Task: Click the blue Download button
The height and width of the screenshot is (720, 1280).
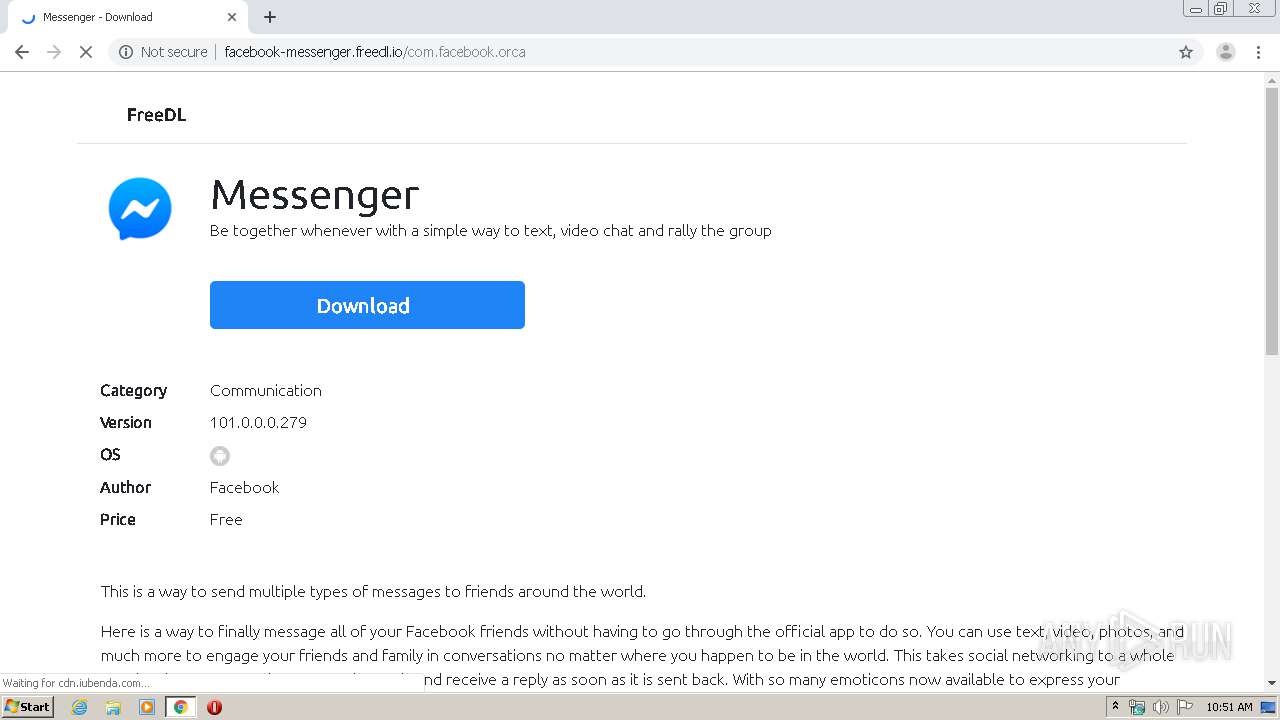Action: point(367,305)
